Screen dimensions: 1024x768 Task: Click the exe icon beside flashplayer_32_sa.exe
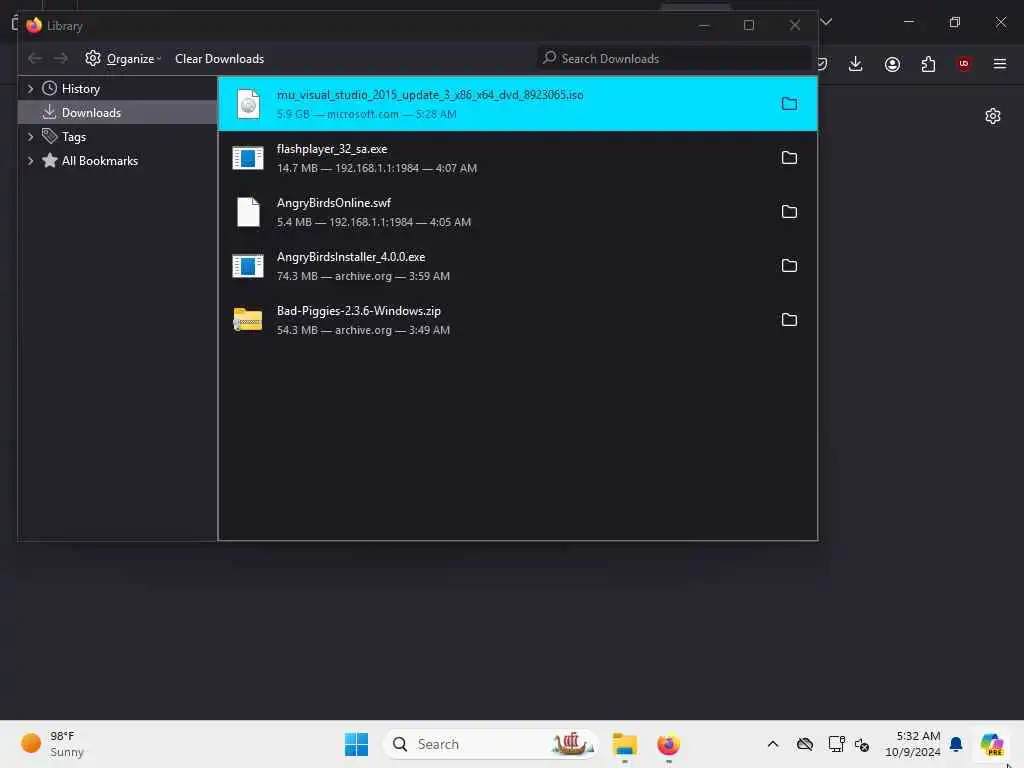click(x=248, y=158)
